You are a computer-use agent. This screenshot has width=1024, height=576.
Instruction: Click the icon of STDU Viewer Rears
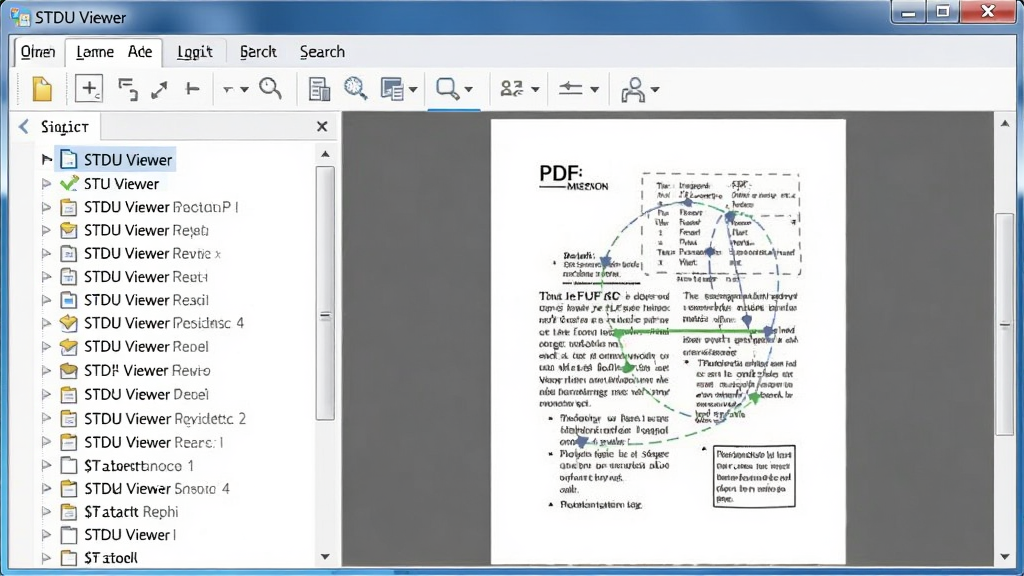click(68, 442)
